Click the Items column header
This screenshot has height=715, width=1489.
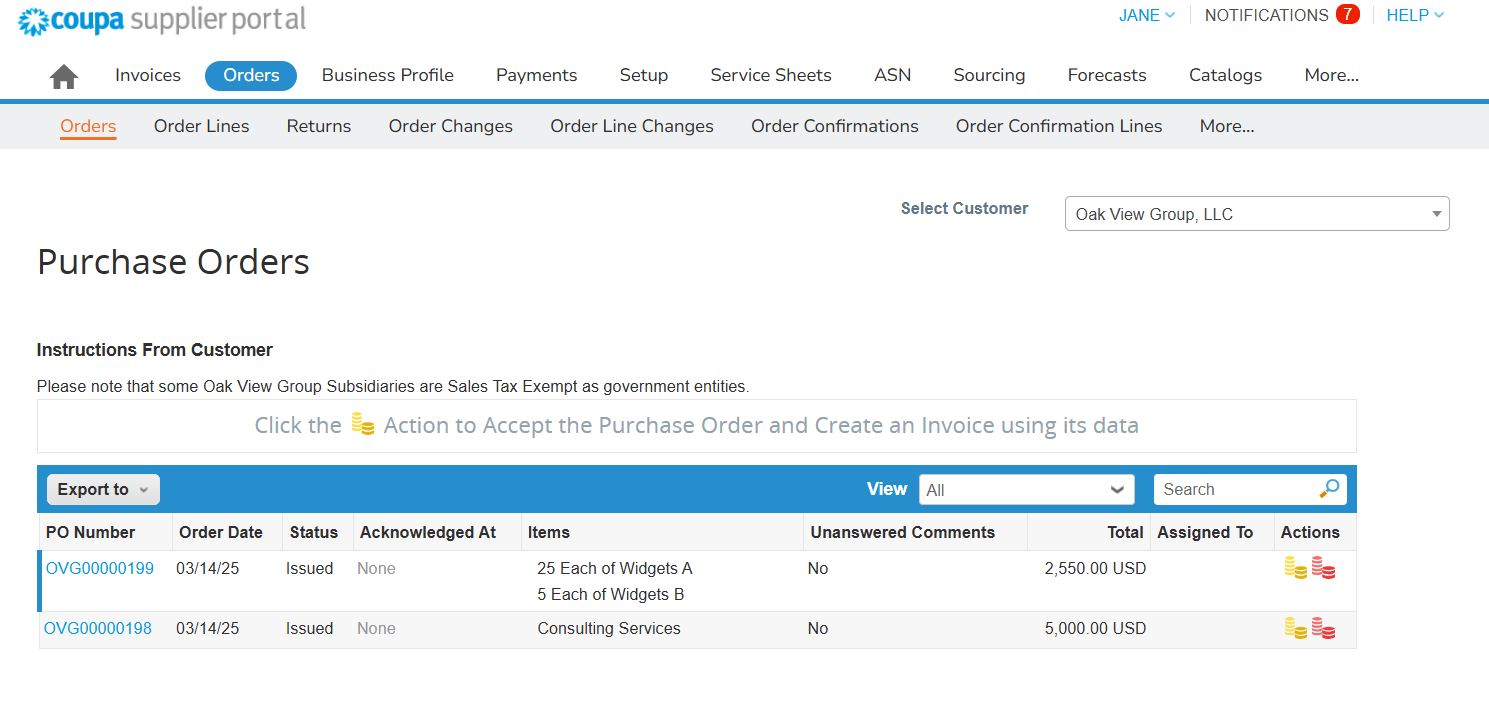549,532
